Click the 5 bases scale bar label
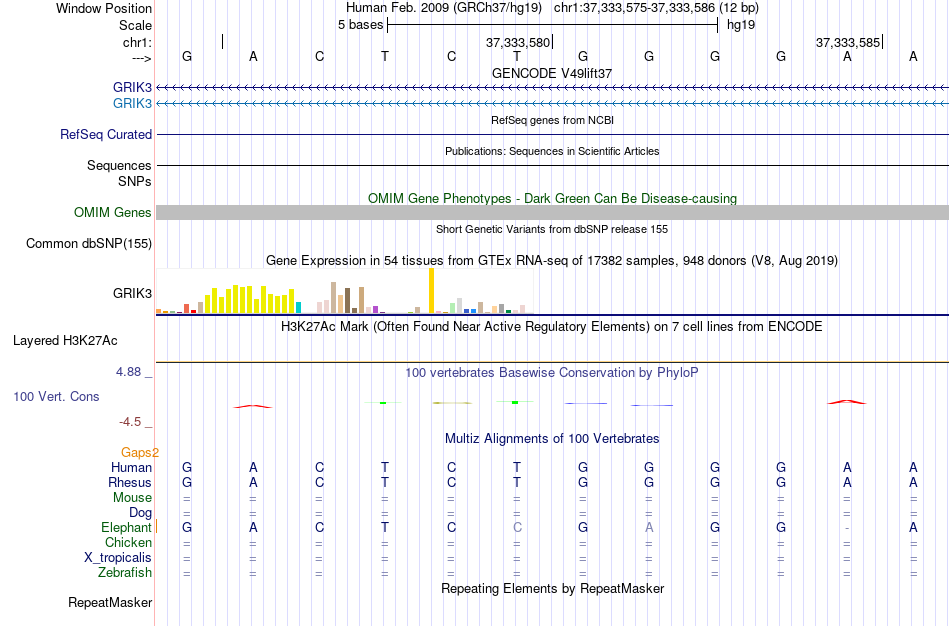 360,25
